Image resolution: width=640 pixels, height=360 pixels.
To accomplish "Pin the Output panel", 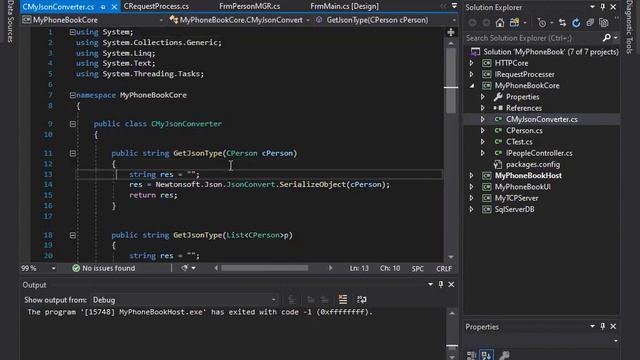I will (x=441, y=284).
